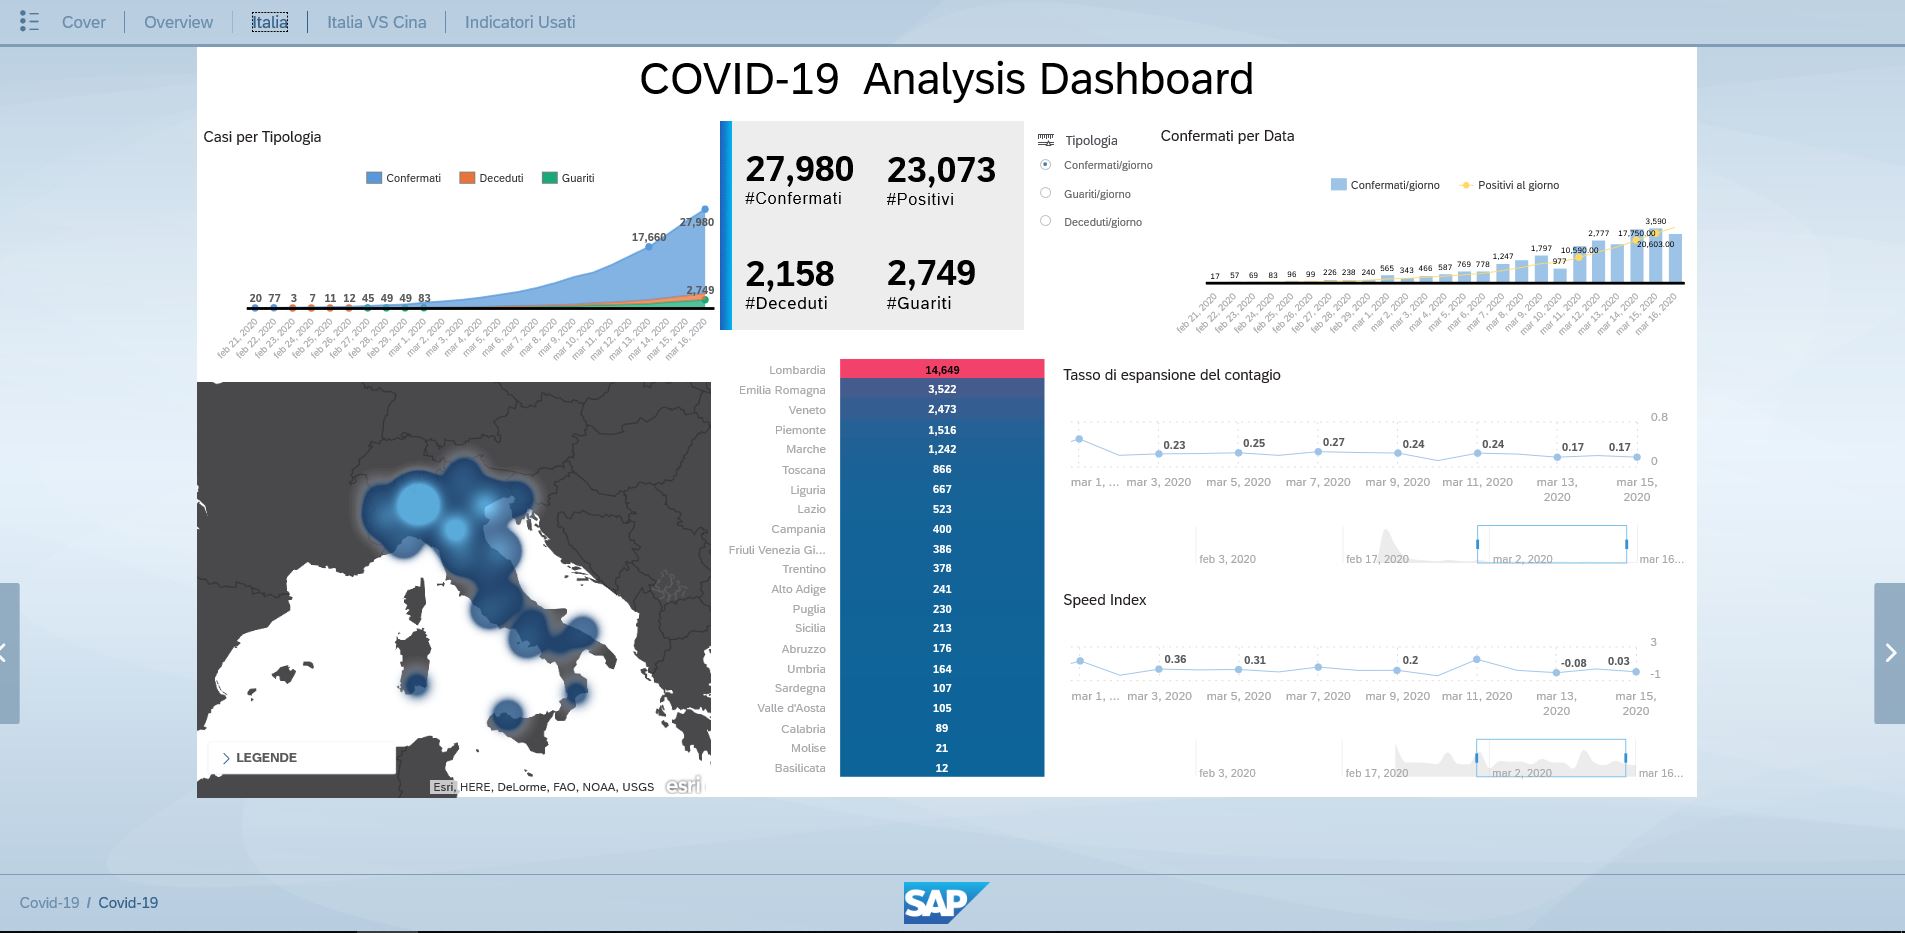Select Sicilia bar showing 213
Image resolution: width=1905 pixels, height=933 pixels.
tap(942, 628)
